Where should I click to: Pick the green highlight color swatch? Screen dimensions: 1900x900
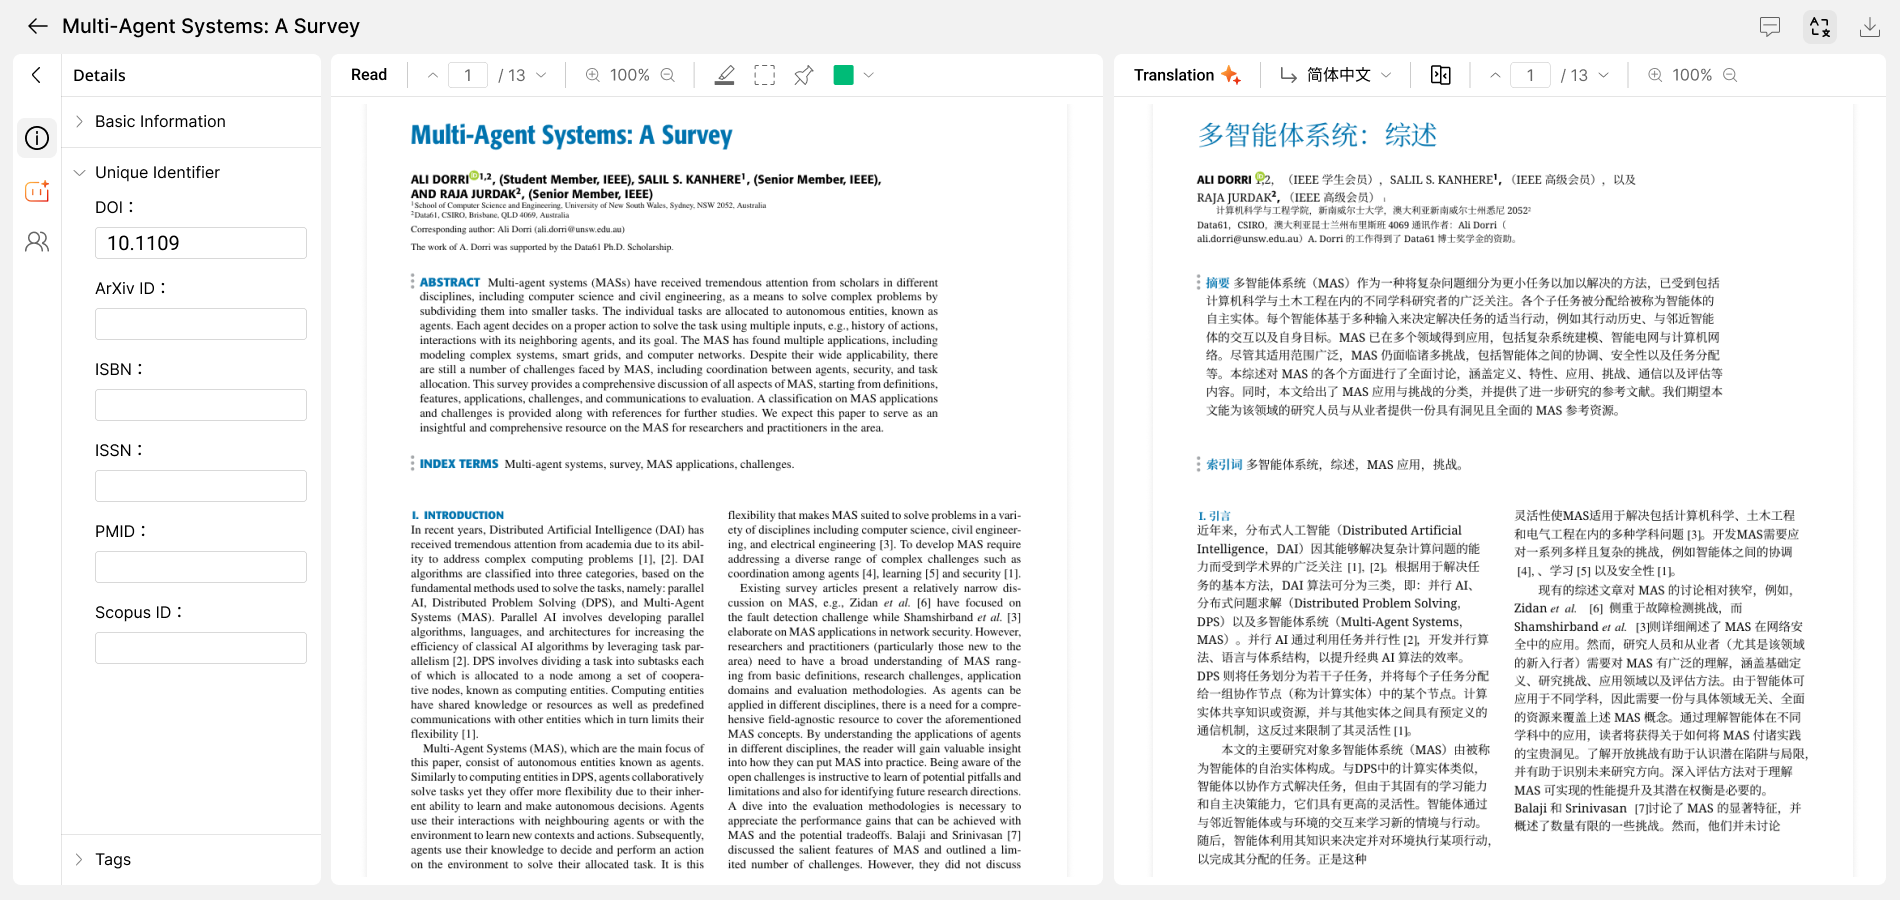[844, 75]
